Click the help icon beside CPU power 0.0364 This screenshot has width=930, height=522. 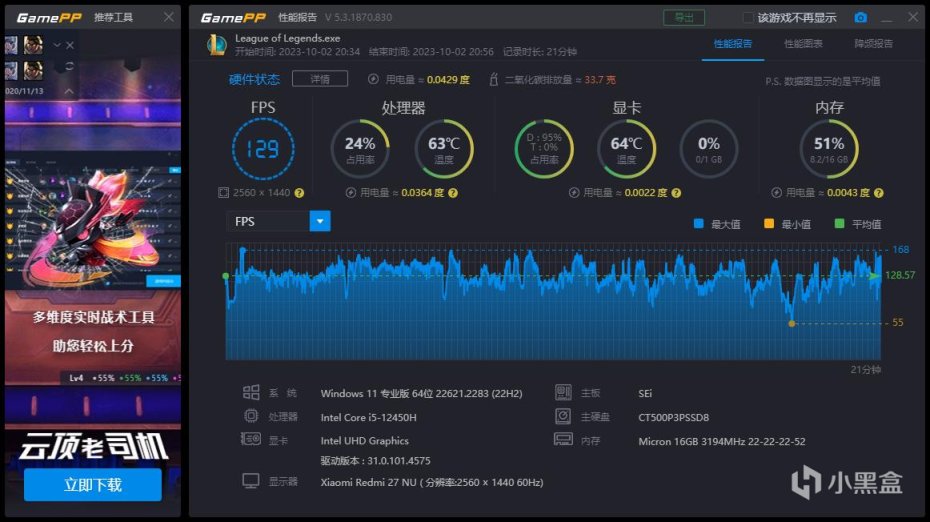click(x=453, y=193)
